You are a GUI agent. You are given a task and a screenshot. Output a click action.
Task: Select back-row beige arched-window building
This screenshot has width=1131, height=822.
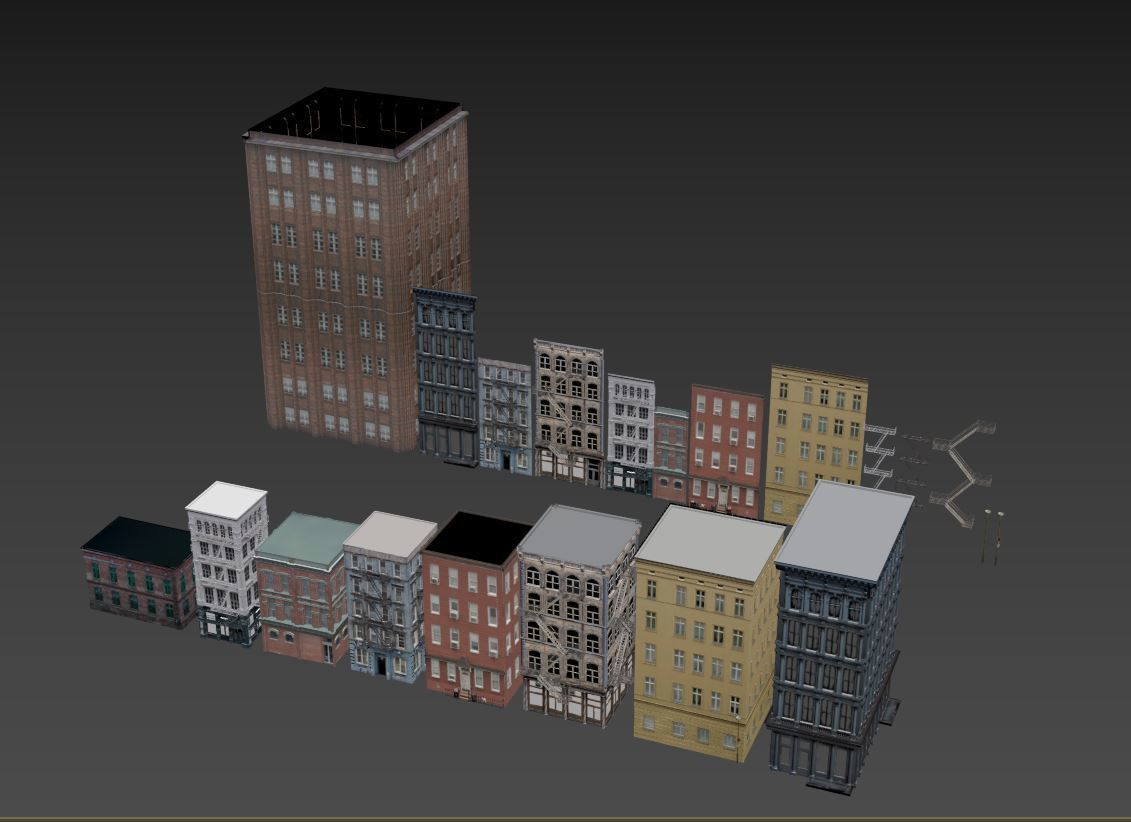tap(569, 412)
